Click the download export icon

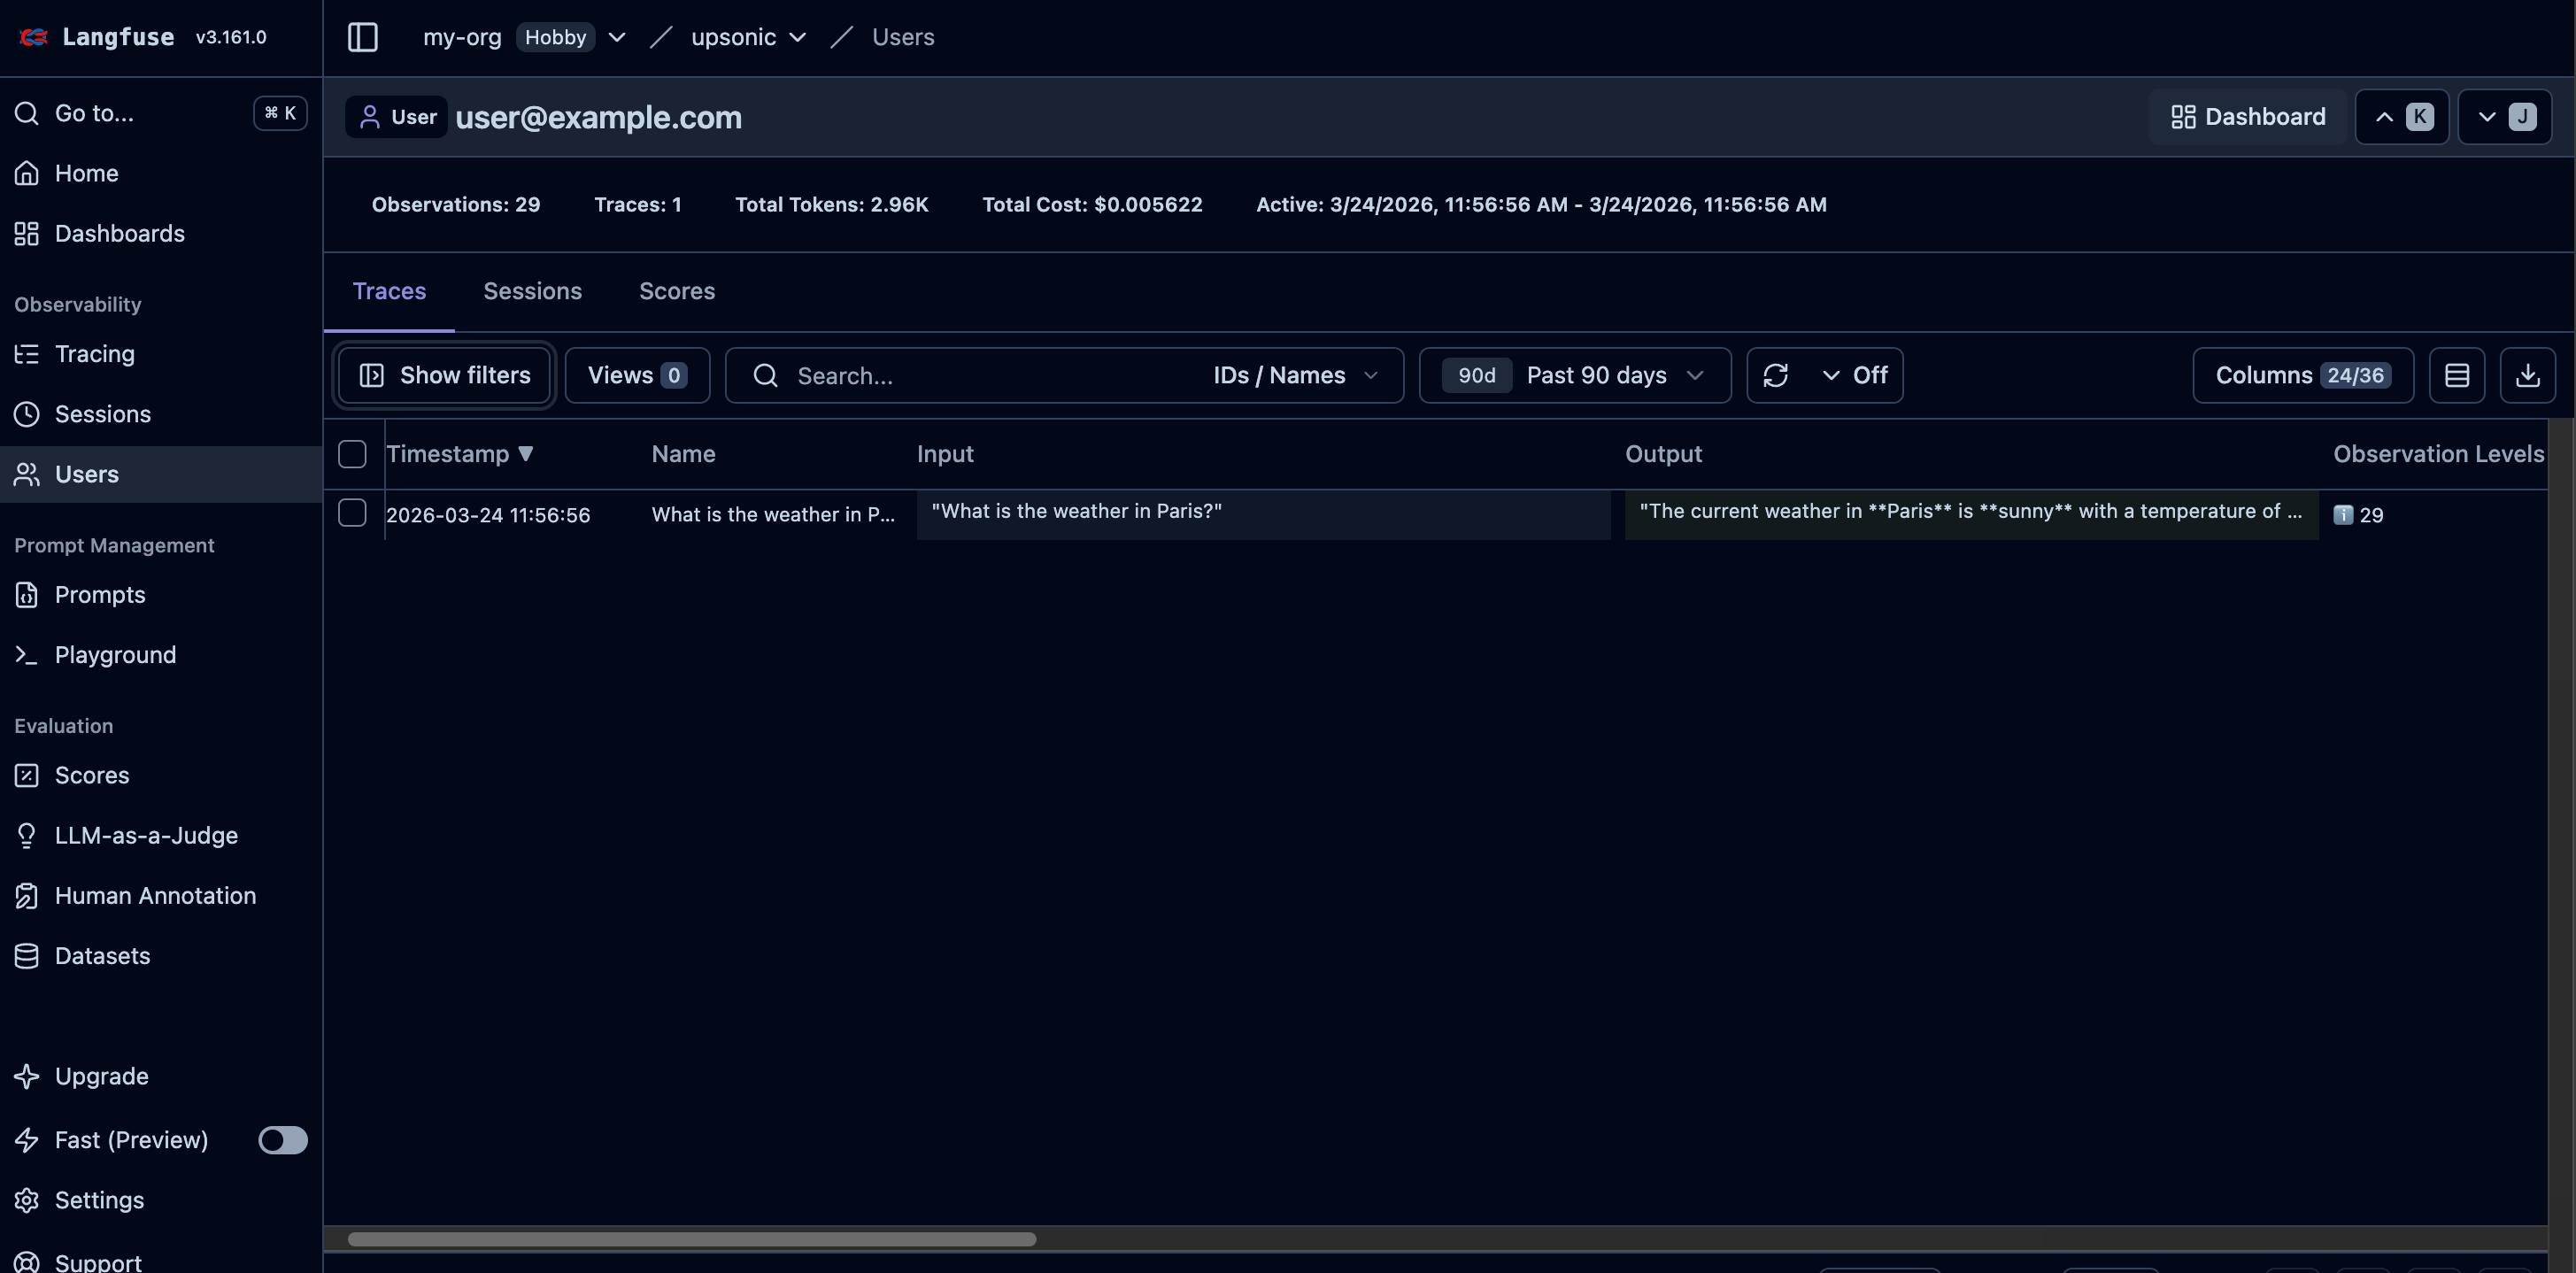coord(2527,375)
